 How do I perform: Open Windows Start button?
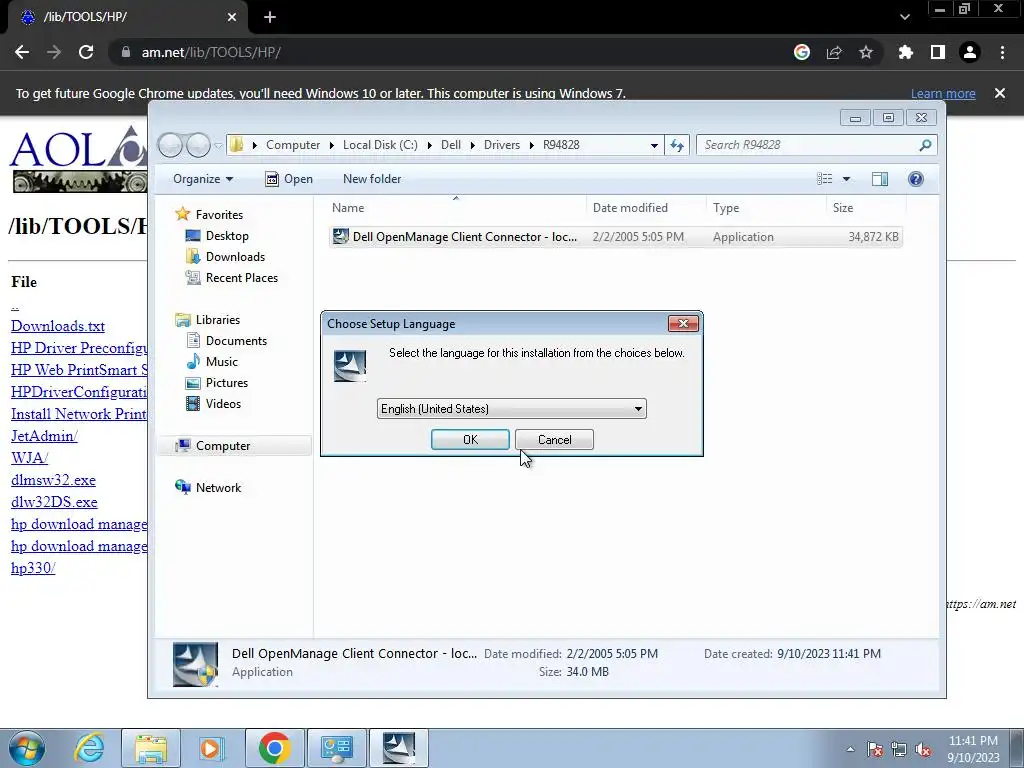pos(26,748)
